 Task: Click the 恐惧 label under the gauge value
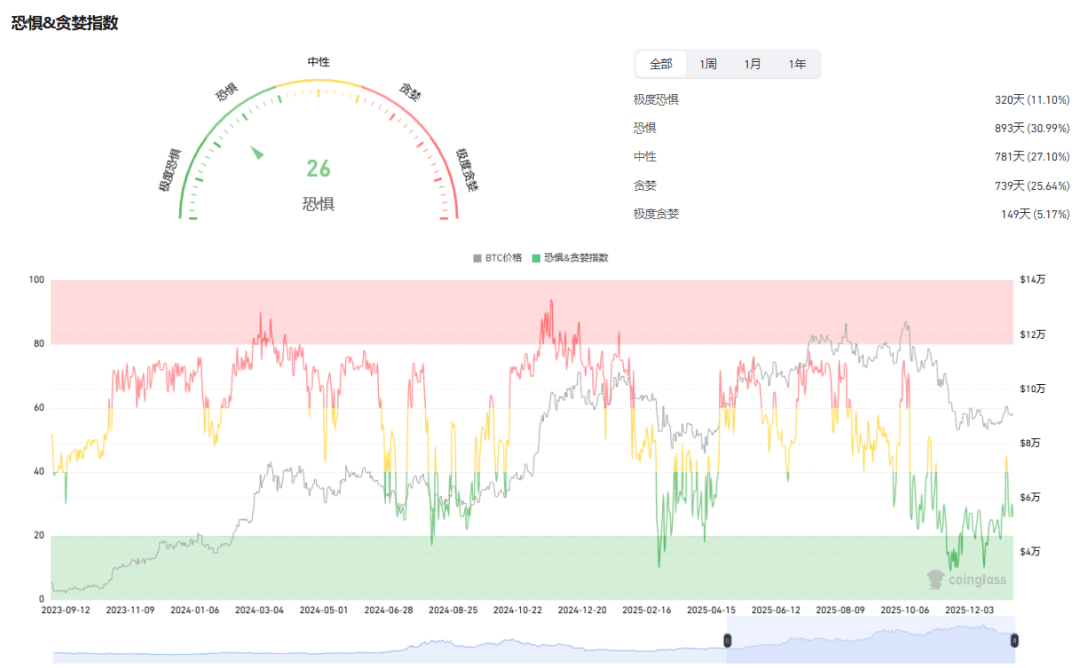pyautogui.click(x=318, y=204)
